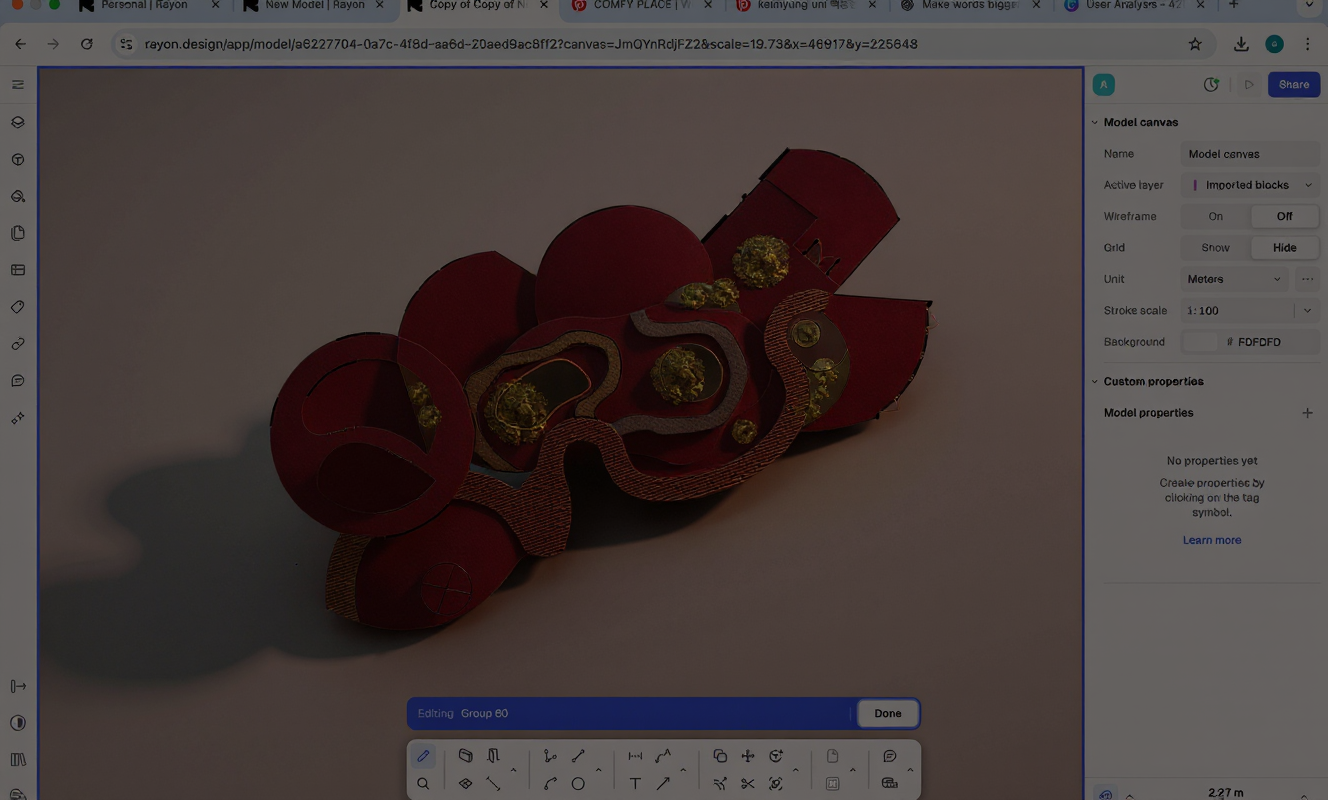Select the Text tool in bottom toolbar
This screenshot has width=1328, height=800.
pos(635,784)
